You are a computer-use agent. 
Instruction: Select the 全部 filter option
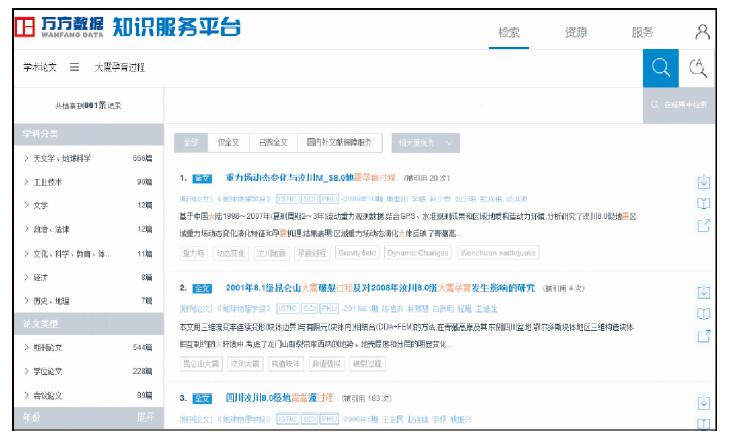(x=191, y=142)
